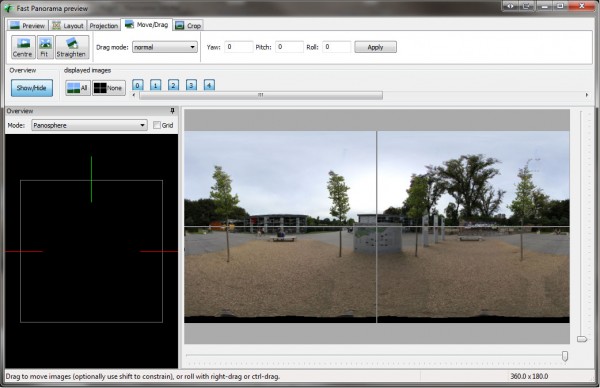600x388 pixels.
Task: Click the Centre panorama icon button
Action: point(23,47)
